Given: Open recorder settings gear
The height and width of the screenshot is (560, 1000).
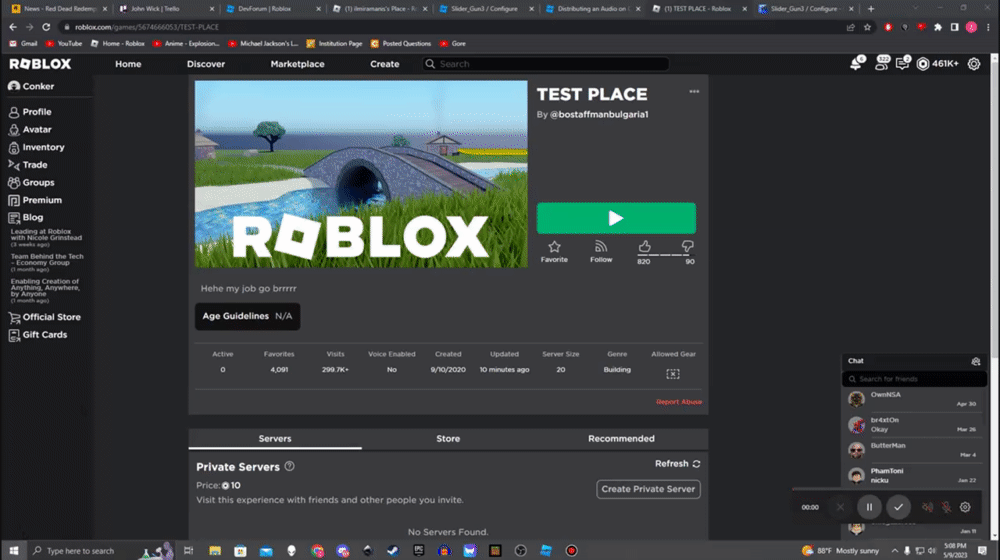Looking at the screenshot, I should coord(966,507).
